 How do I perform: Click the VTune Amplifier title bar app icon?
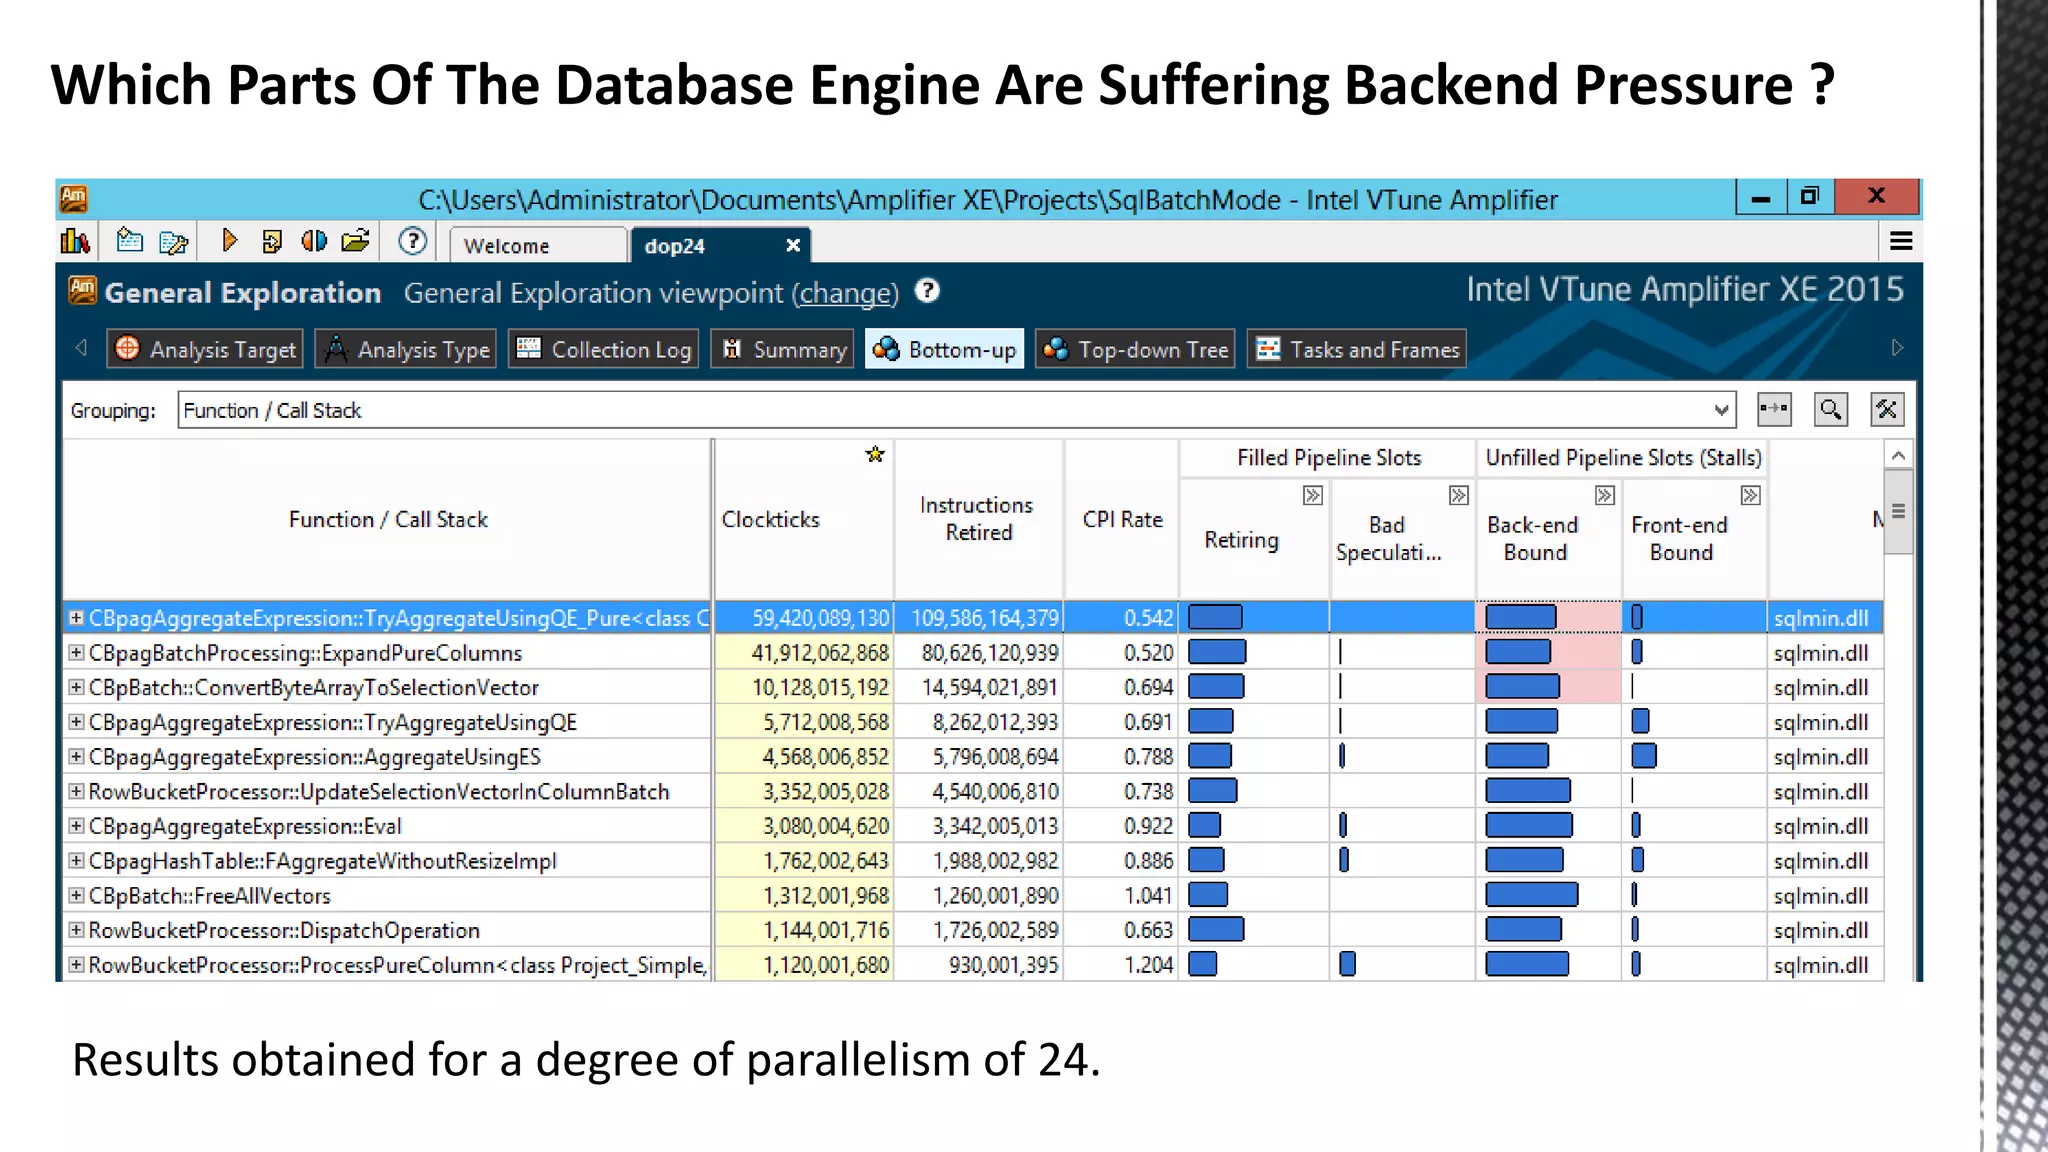[74, 199]
